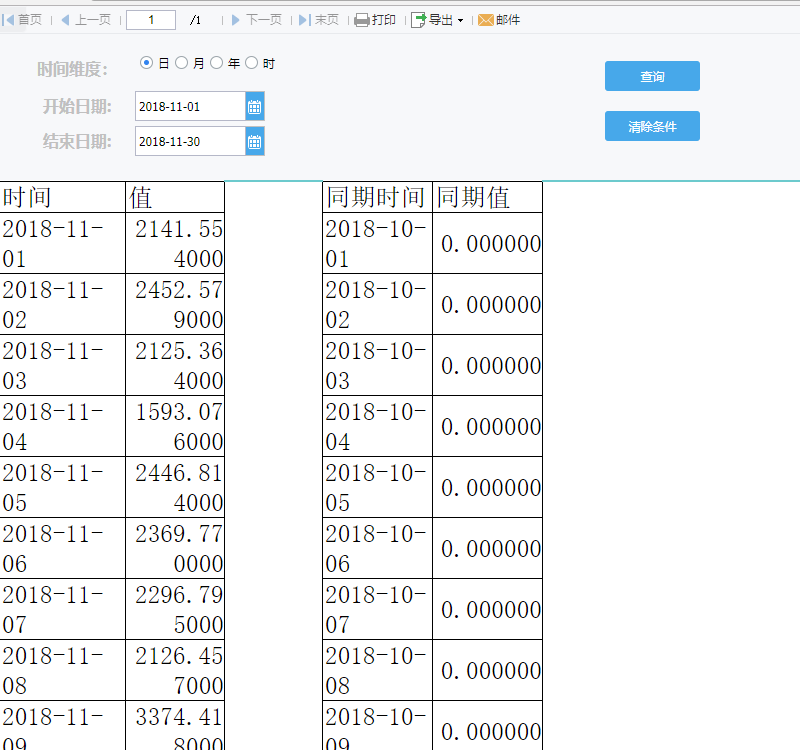Select 同期时间 cell 2018-10-06

[x=378, y=548]
